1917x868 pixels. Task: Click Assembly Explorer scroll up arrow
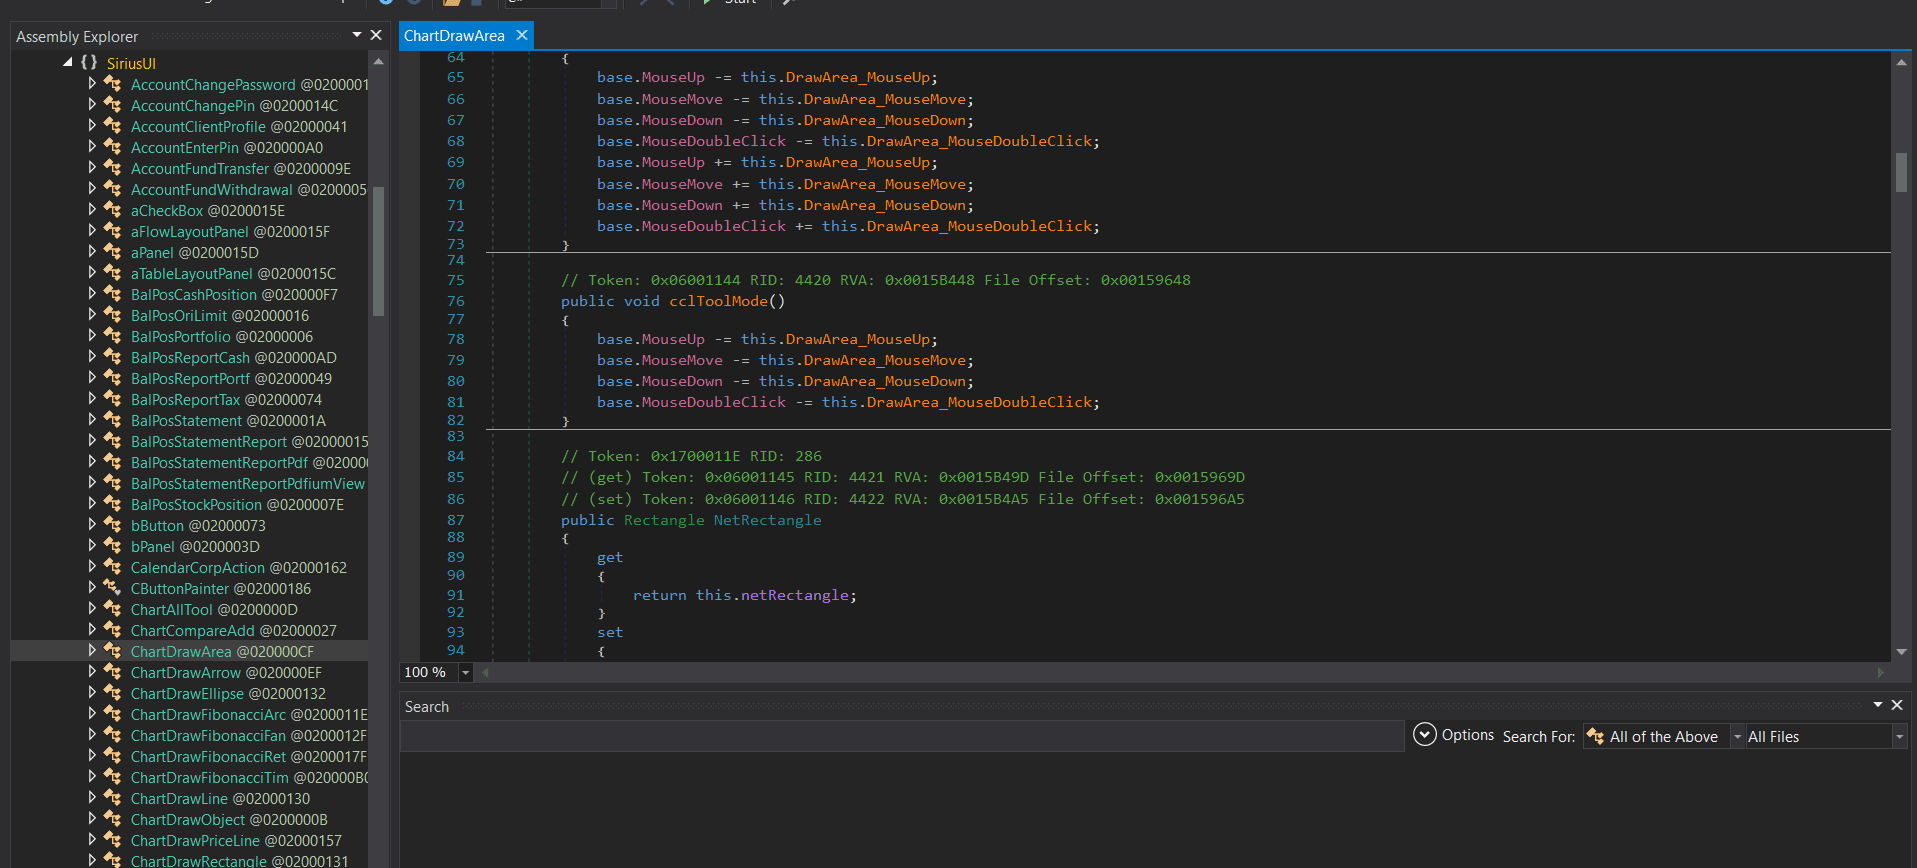coord(378,62)
